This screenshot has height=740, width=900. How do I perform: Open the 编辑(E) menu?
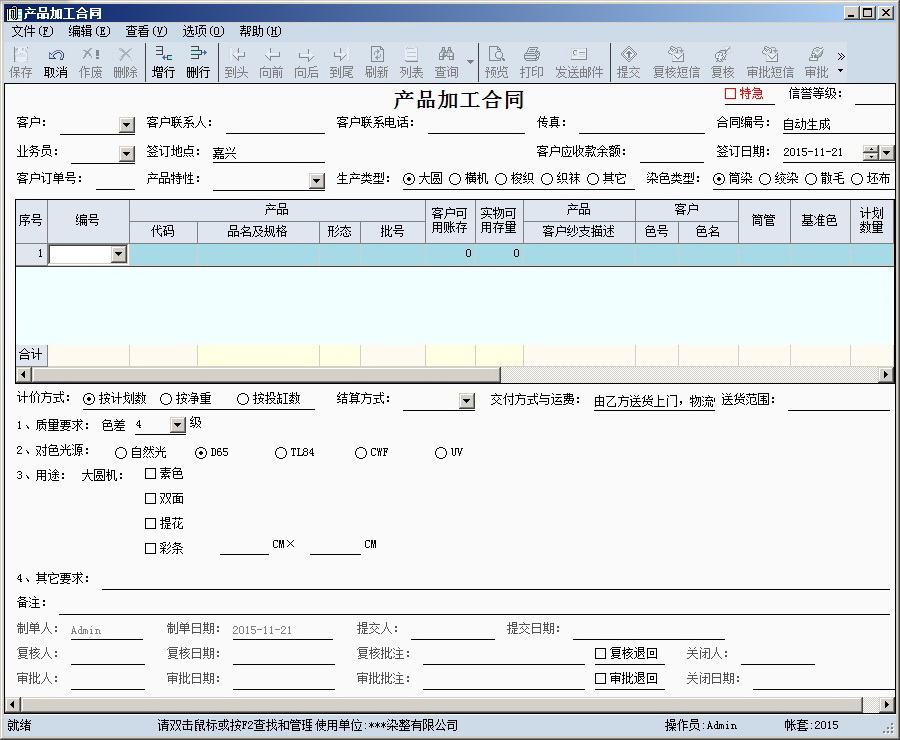(x=89, y=31)
